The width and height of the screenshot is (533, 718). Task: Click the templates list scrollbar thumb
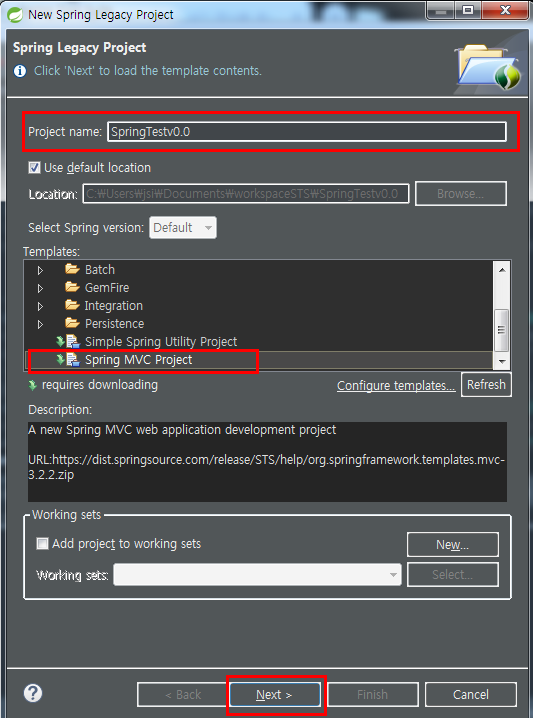click(x=502, y=330)
